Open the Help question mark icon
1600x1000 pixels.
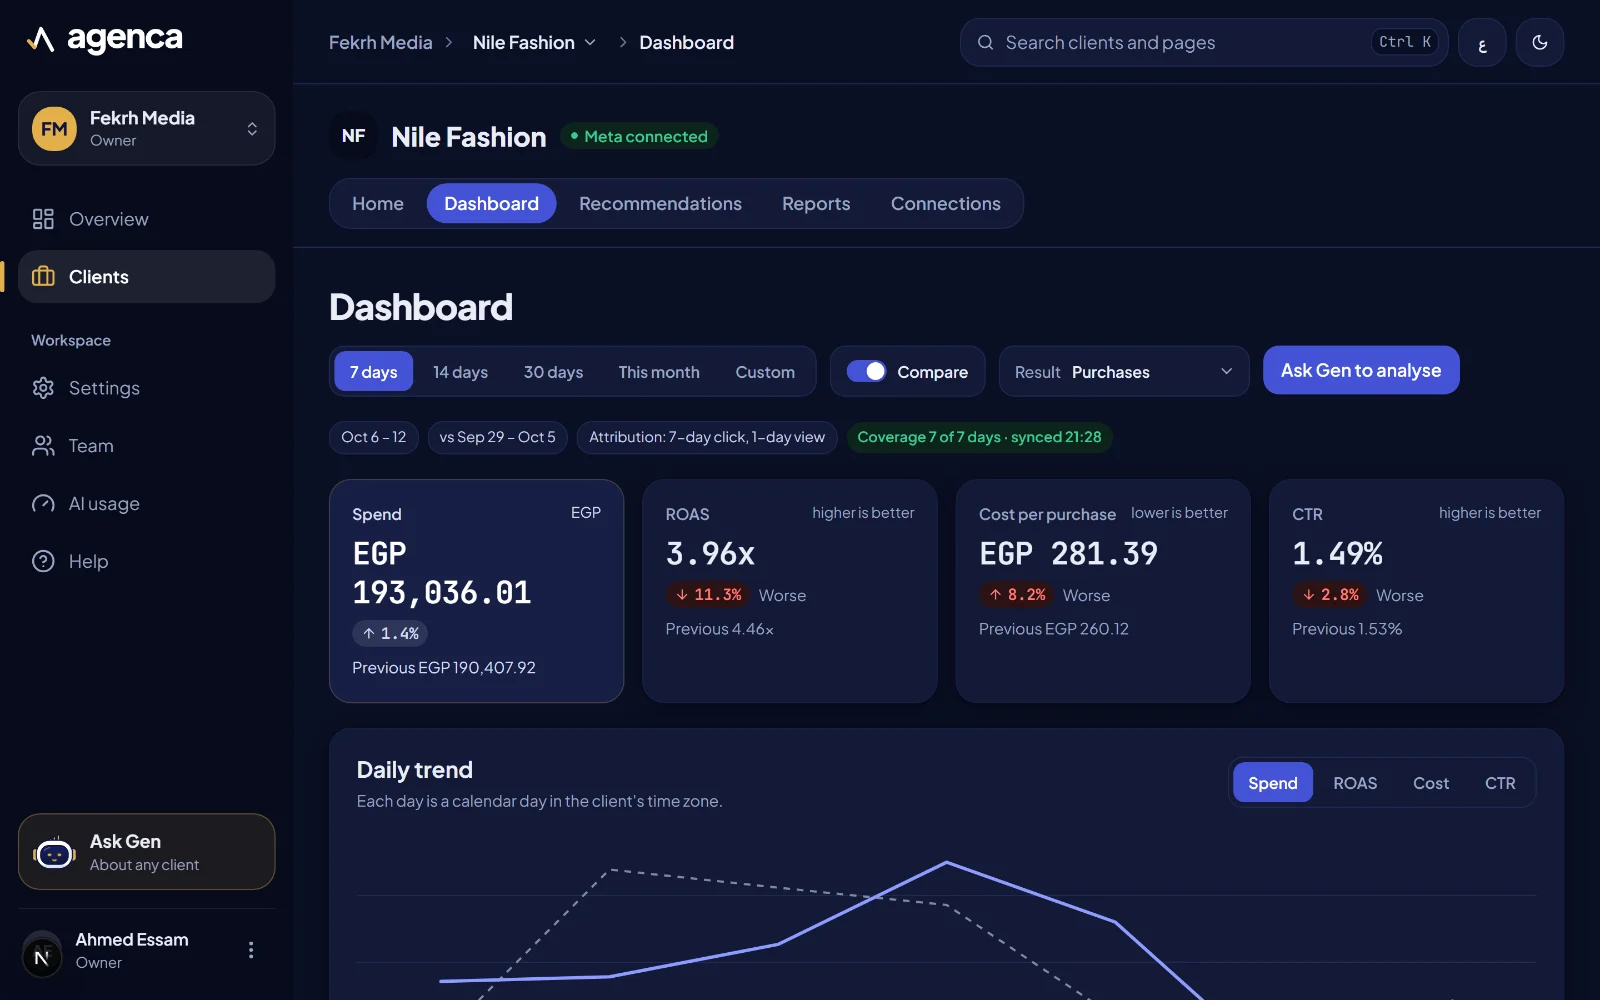click(x=43, y=562)
